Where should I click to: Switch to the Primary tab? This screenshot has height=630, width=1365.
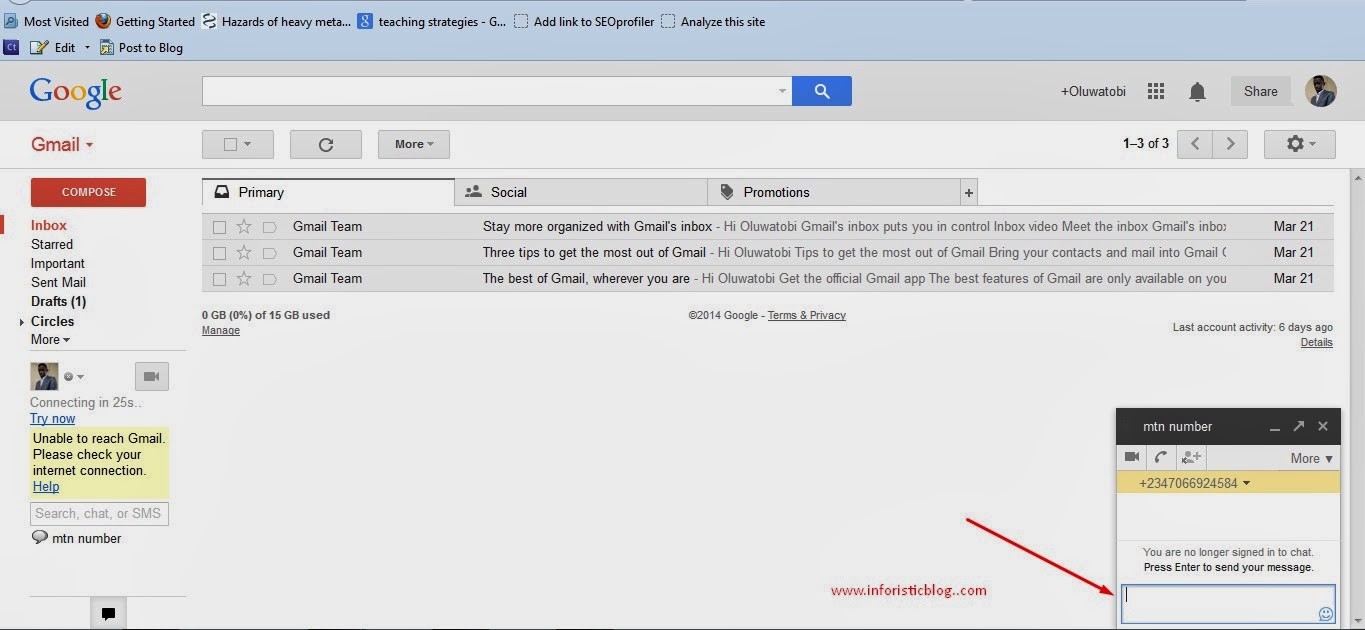pyautogui.click(x=328, y=192)
